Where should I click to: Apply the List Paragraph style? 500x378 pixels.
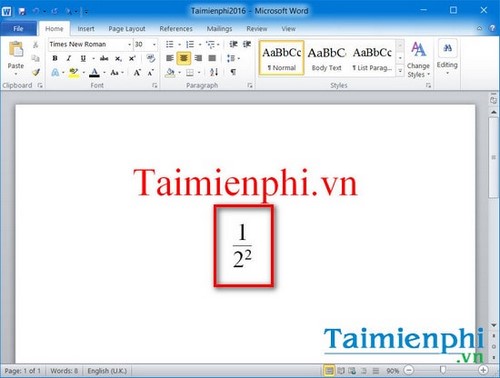(372, 58)
